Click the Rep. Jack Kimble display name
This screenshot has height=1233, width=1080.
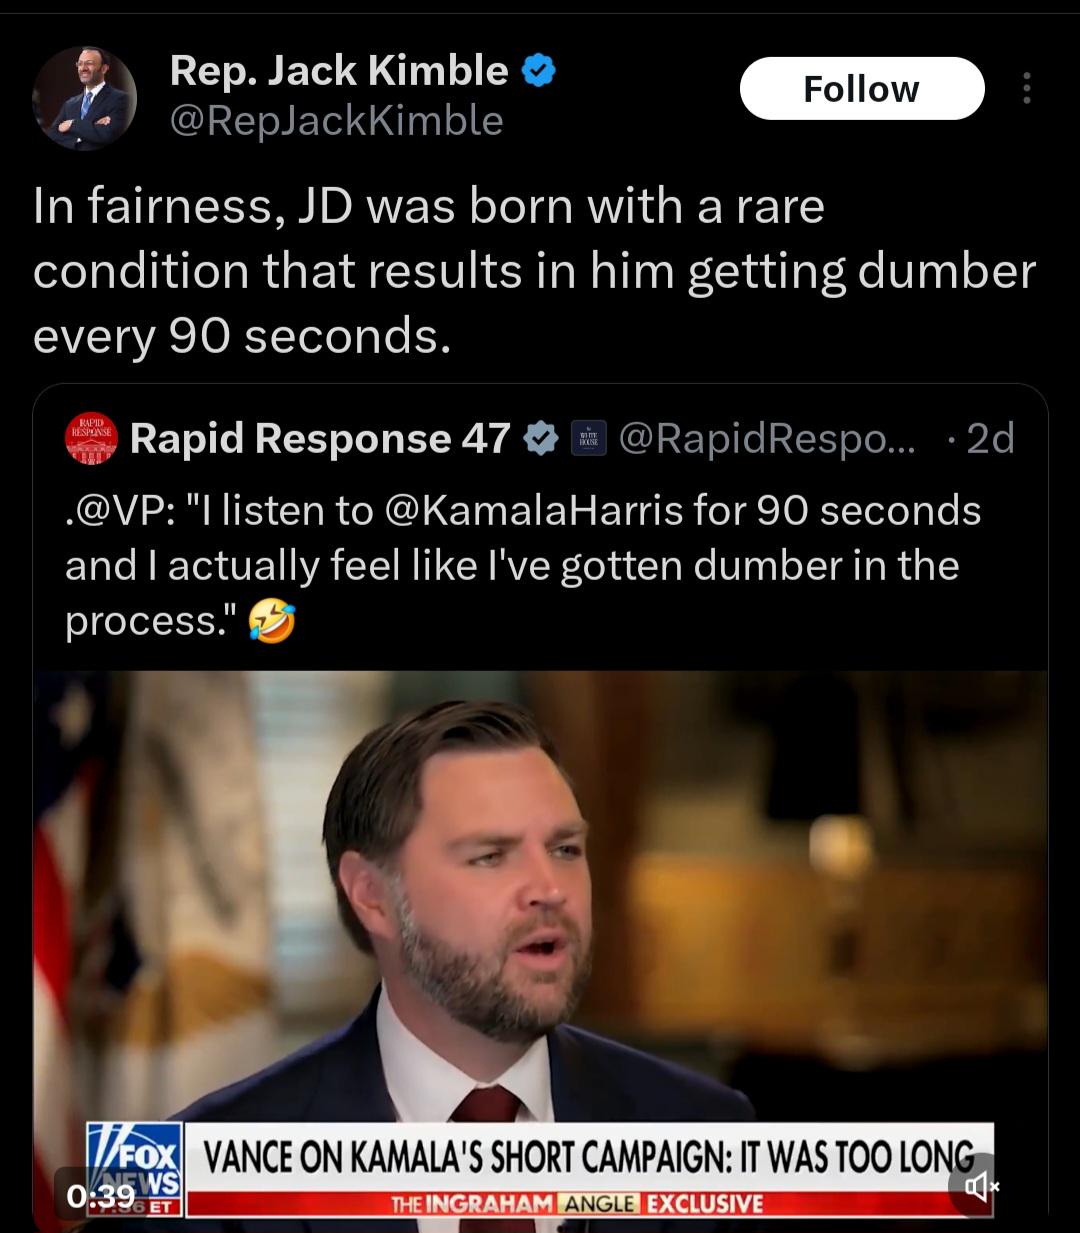coord(339,70)
